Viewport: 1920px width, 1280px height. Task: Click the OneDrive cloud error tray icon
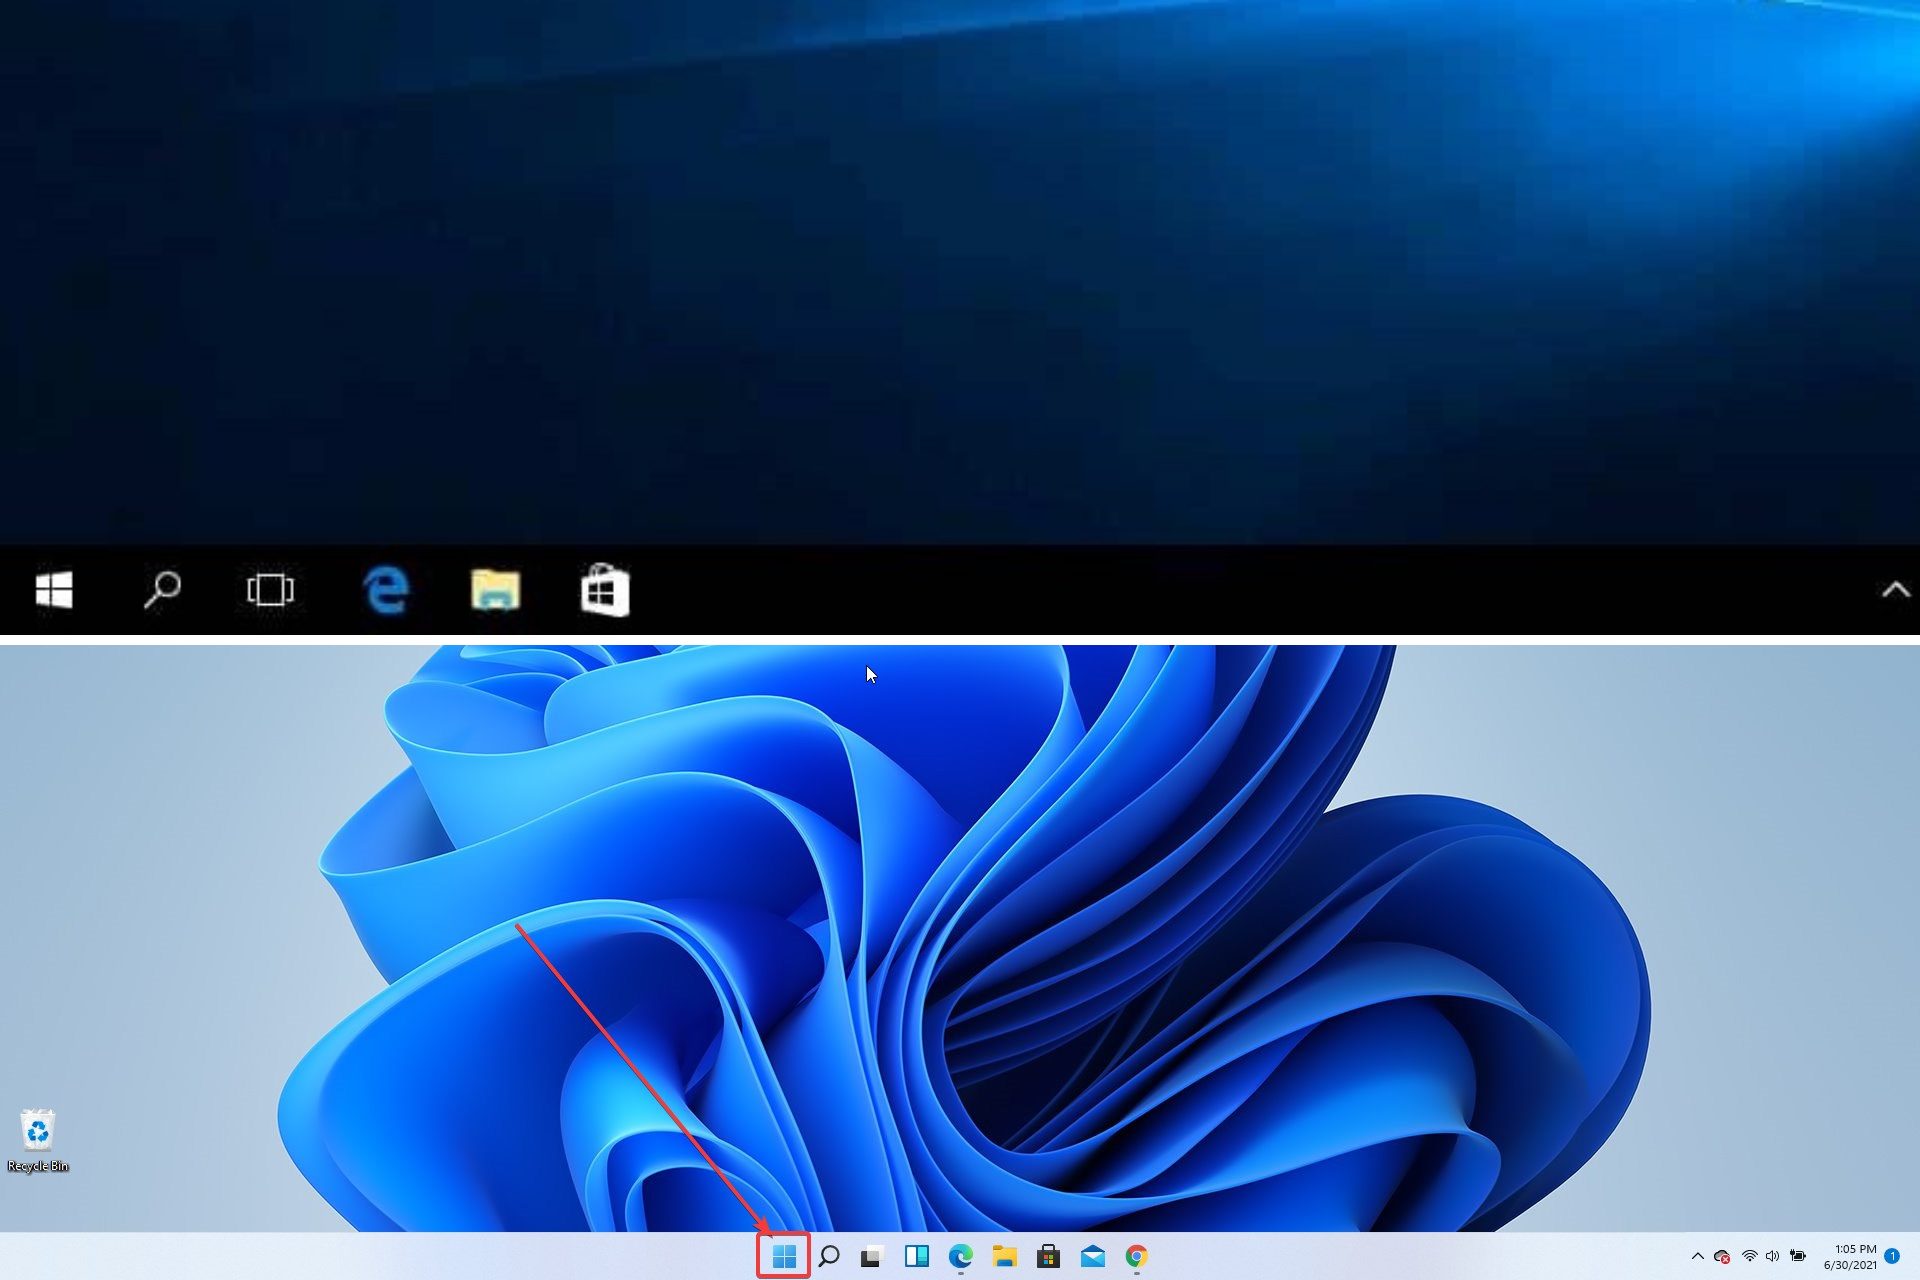[x=1722, y=1256]
